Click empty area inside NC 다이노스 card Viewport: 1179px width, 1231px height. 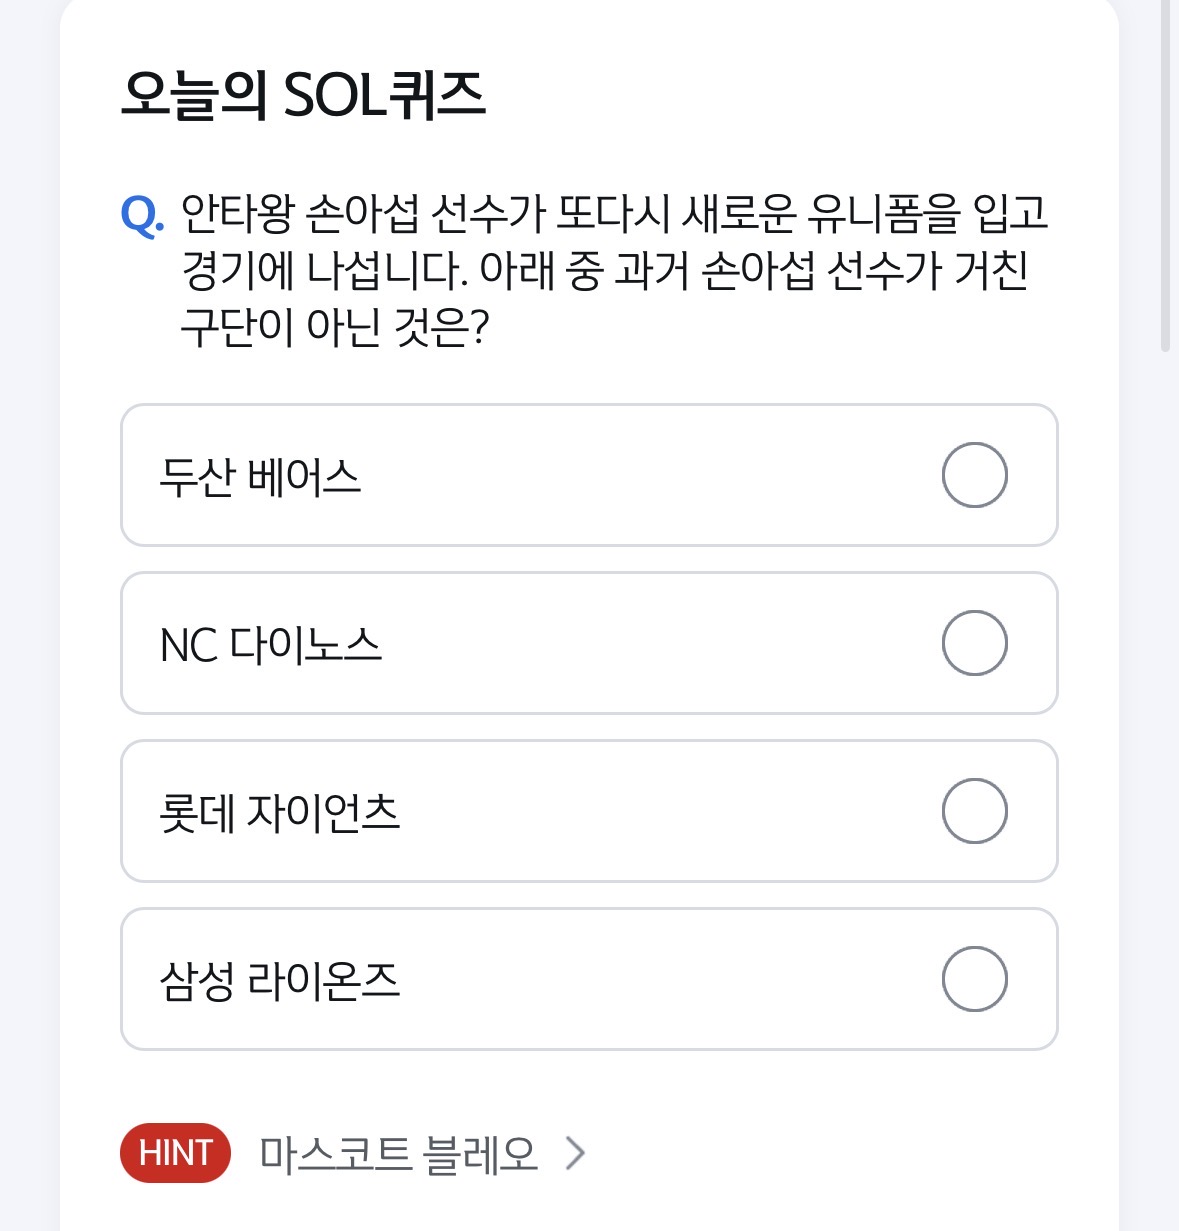coord(650,643)
